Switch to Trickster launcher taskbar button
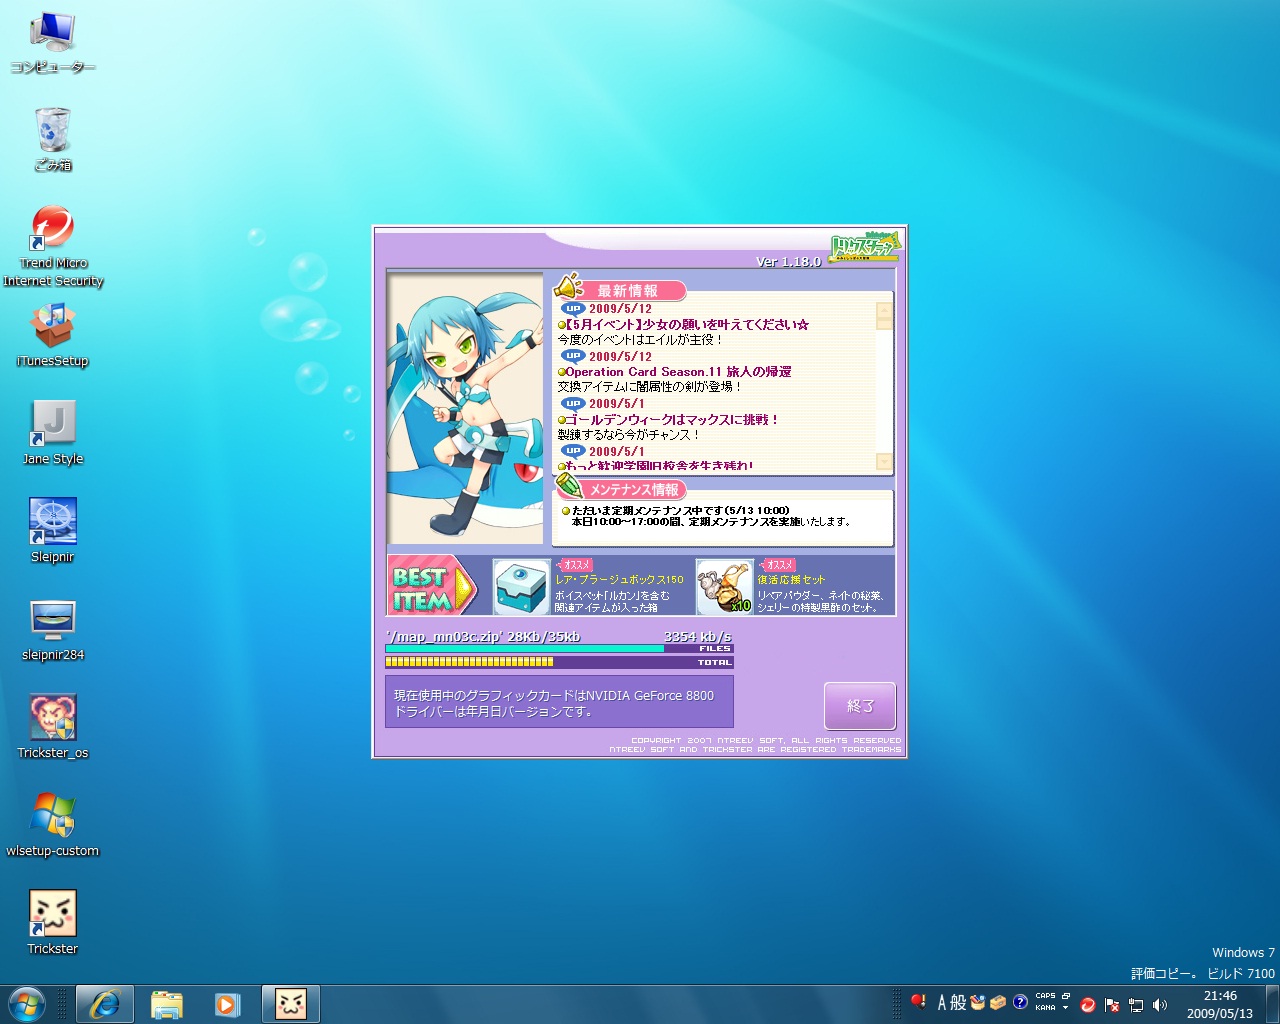The height and width of the screenshot is (1024, 1280). [291, 1003]
